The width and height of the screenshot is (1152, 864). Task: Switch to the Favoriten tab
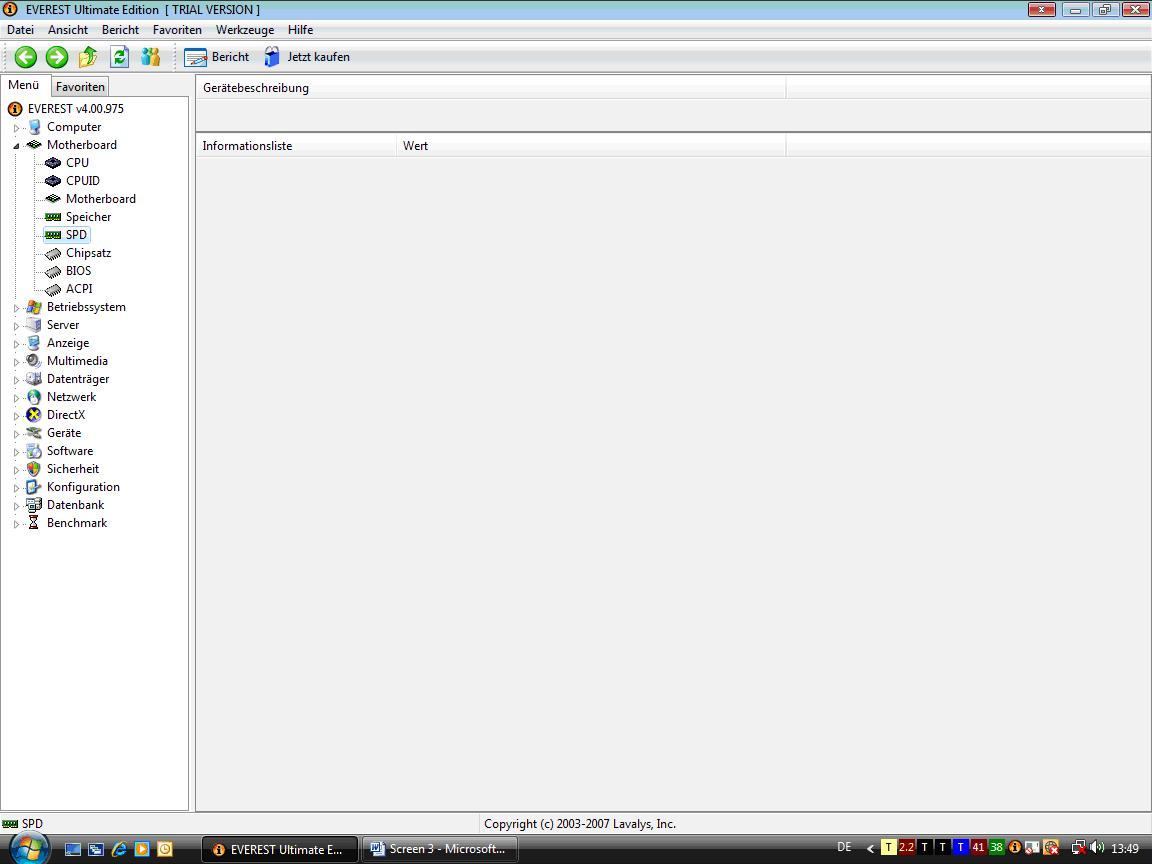(x=80, y=87)
